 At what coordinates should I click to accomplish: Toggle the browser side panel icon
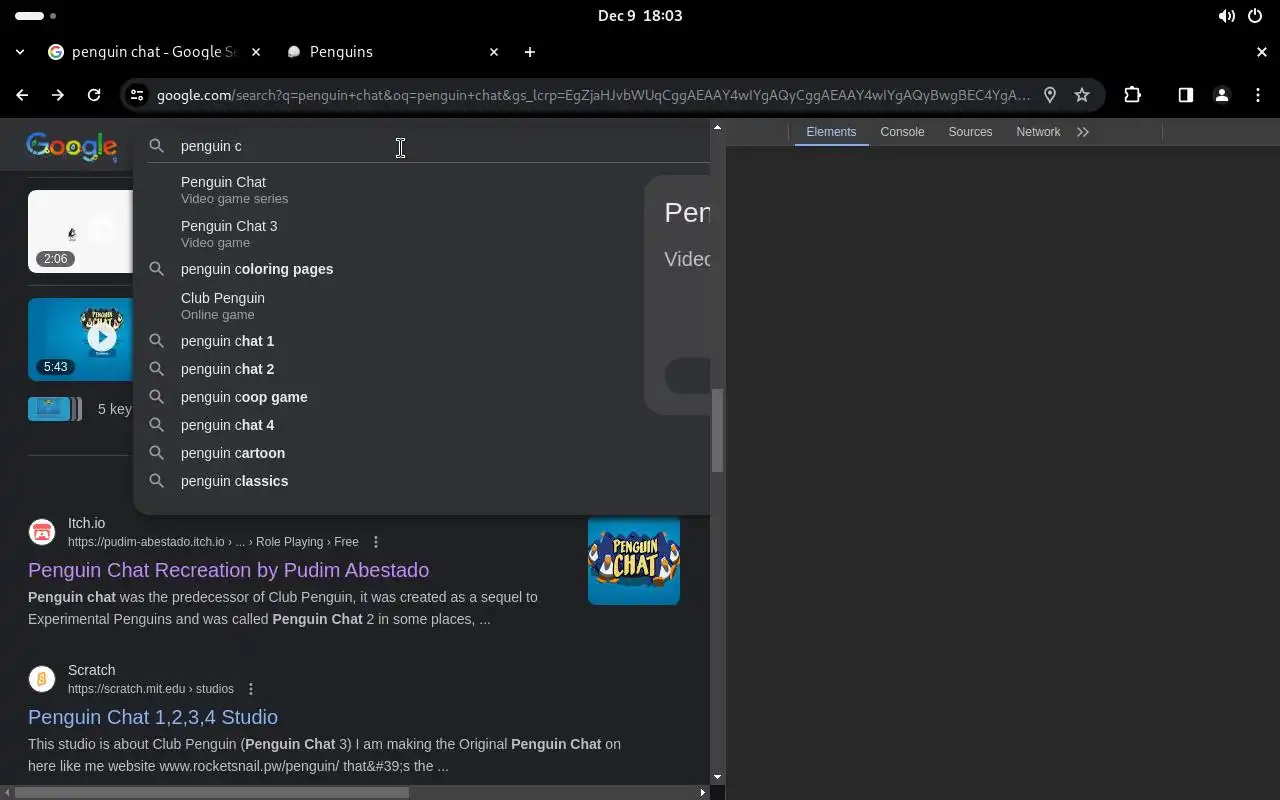point(1185,95)
